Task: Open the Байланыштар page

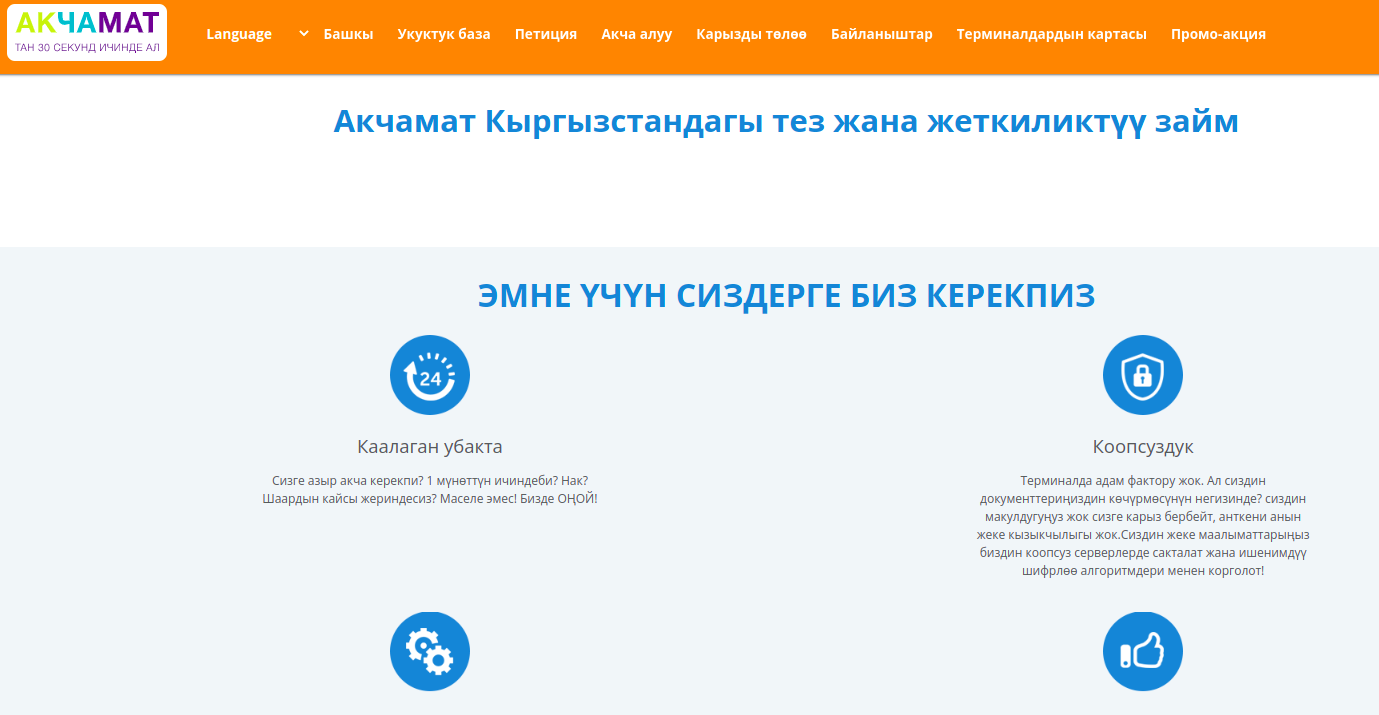Action: [x=881, y=34]
